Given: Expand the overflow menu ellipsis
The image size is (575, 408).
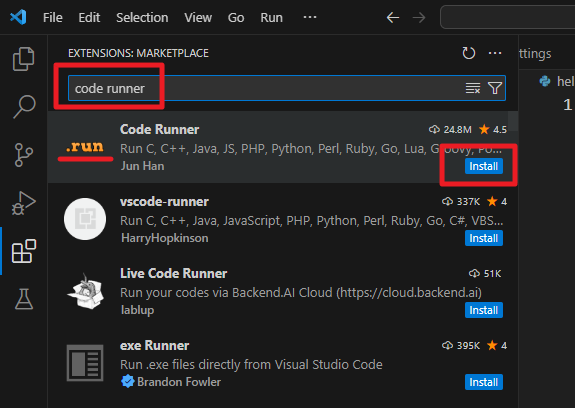Looking at the screenshot, I should (310, 17).
